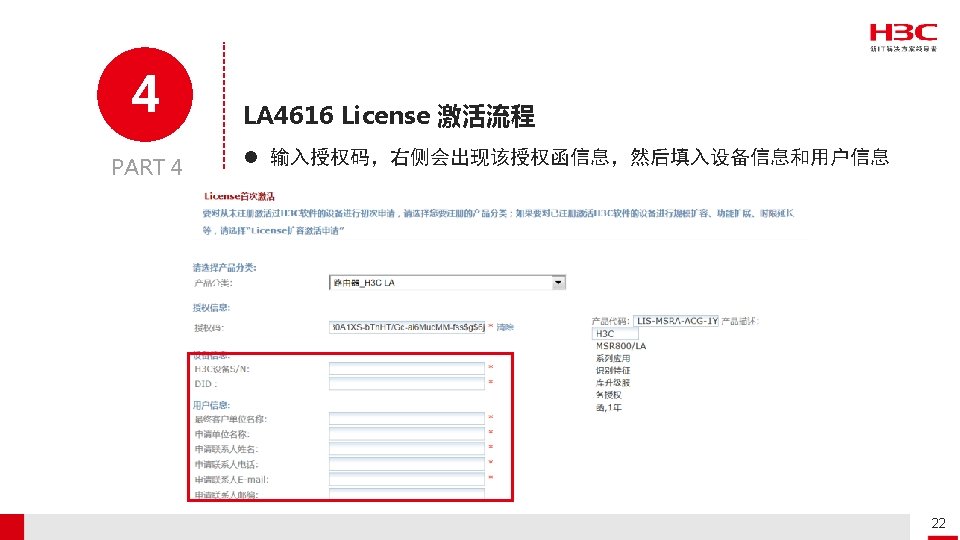Click the 'H3C' box under 产品代码

point(615,334)
